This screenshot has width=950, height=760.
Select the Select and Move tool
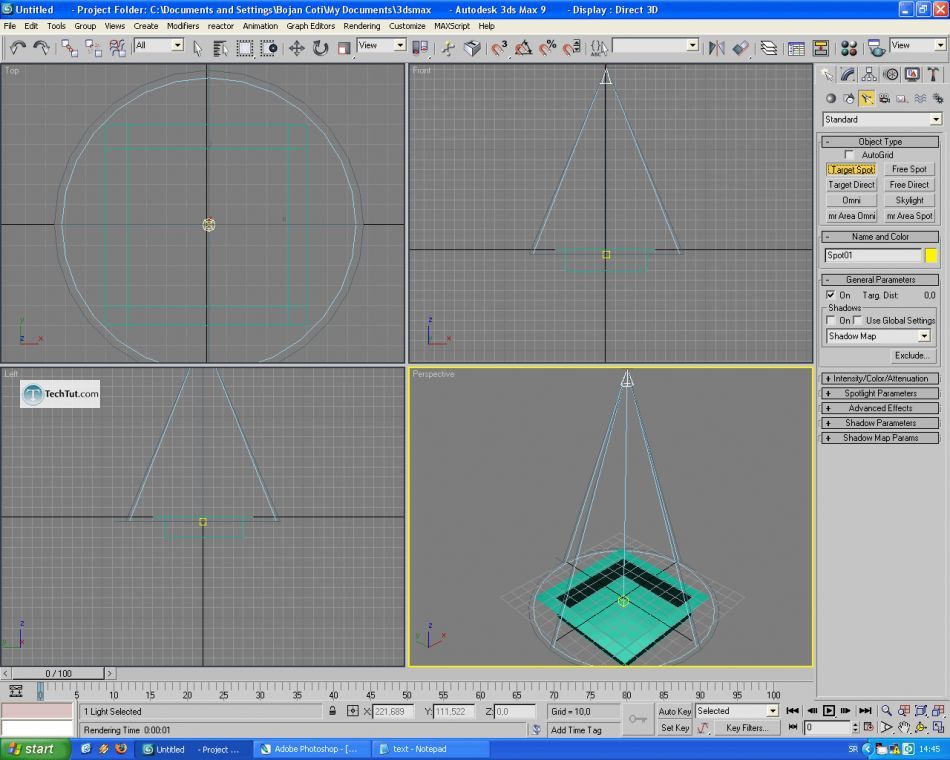(x=297, y=47)
